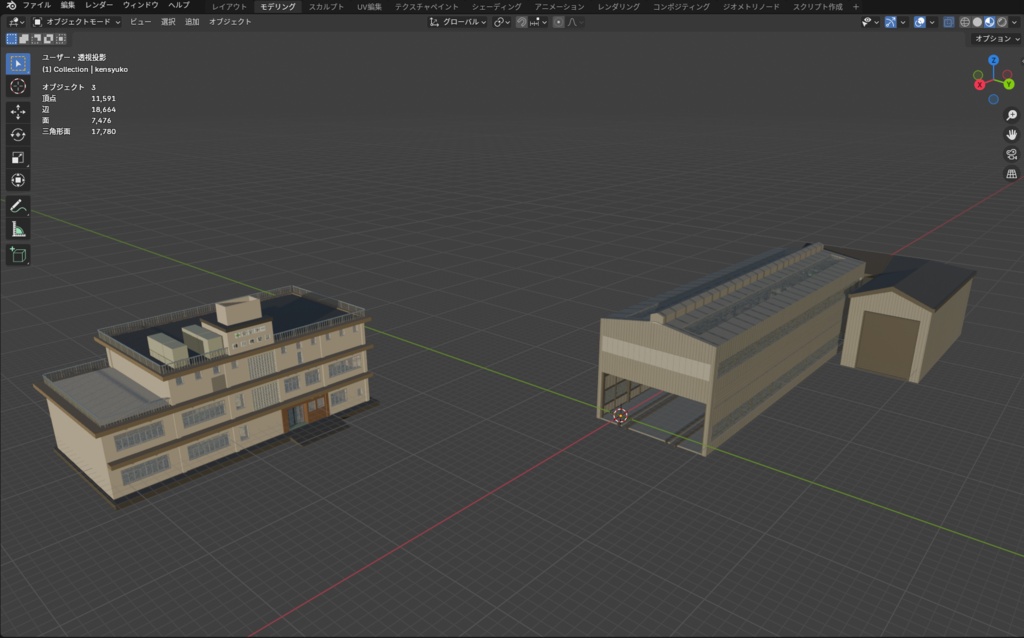Screen dimensions: 1024x638
Task: Click the hollow blue negative Z gizmo circle
Action: [993, 99]
